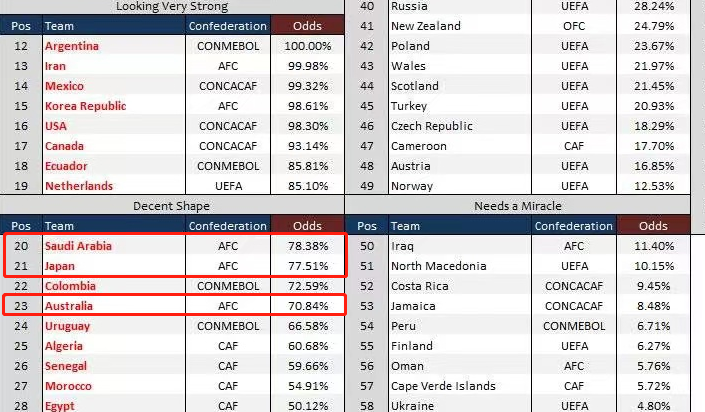Click the 'Czech Republic' team cell
This screenshot has width=705, height=412.
tap(432, 126)
